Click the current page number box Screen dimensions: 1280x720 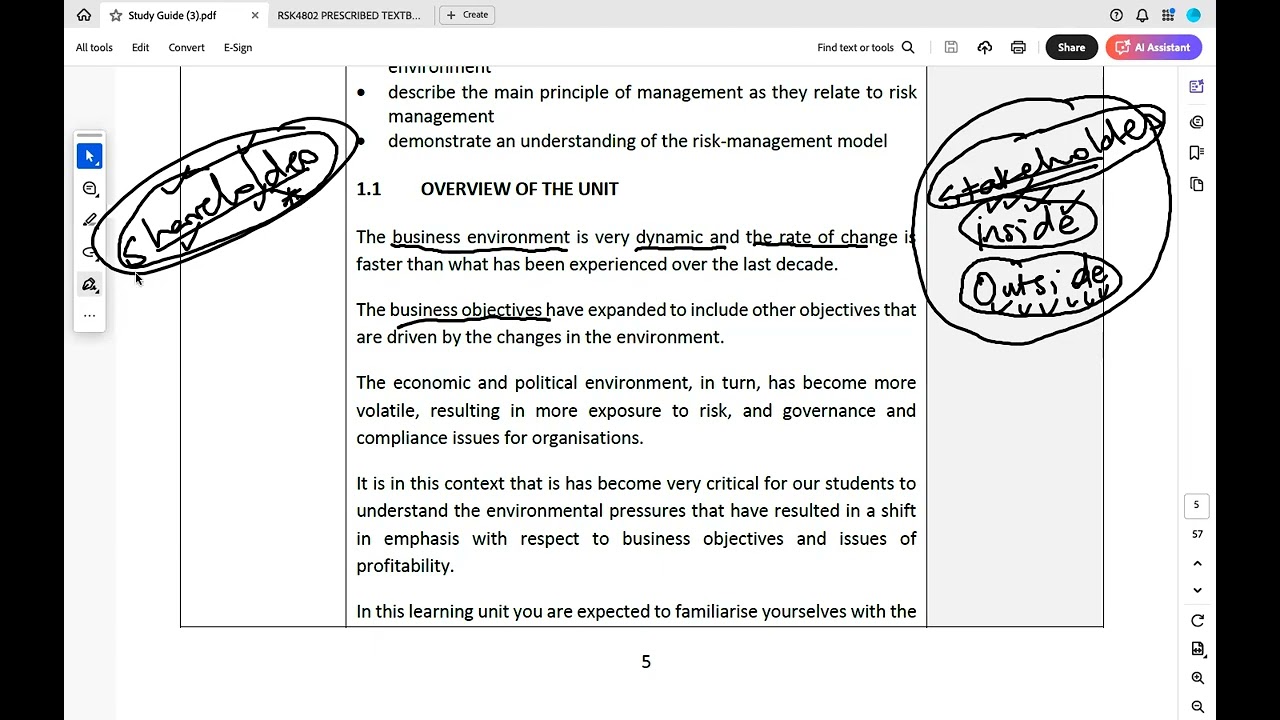click(x=1196, y=505)
